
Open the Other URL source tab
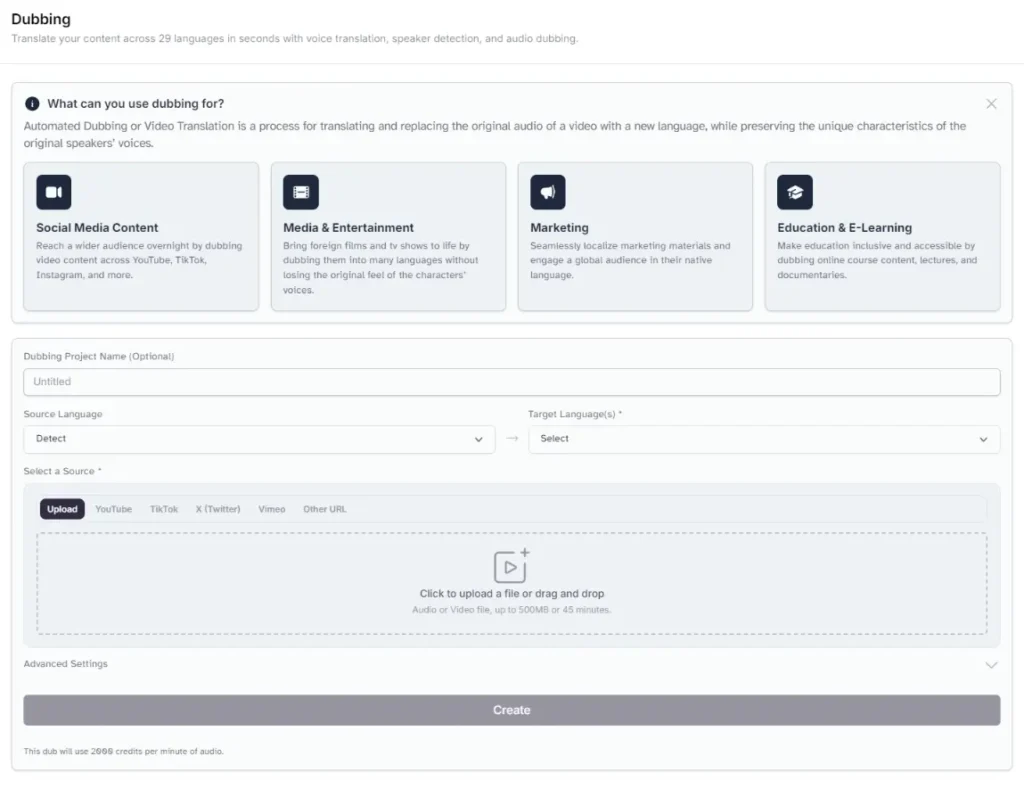click(325, 509)
